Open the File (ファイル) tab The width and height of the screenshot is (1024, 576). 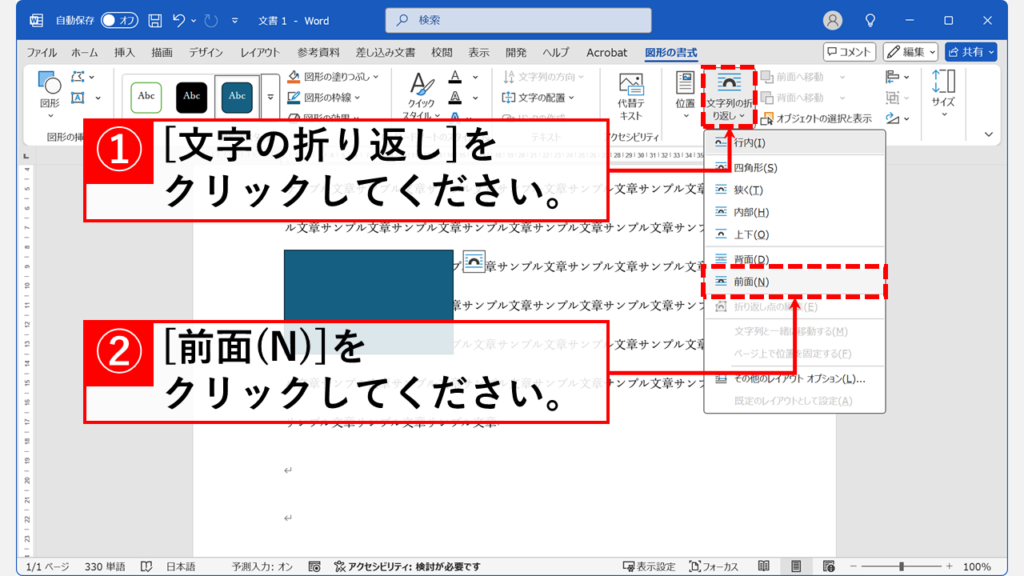tap(41, 52)
